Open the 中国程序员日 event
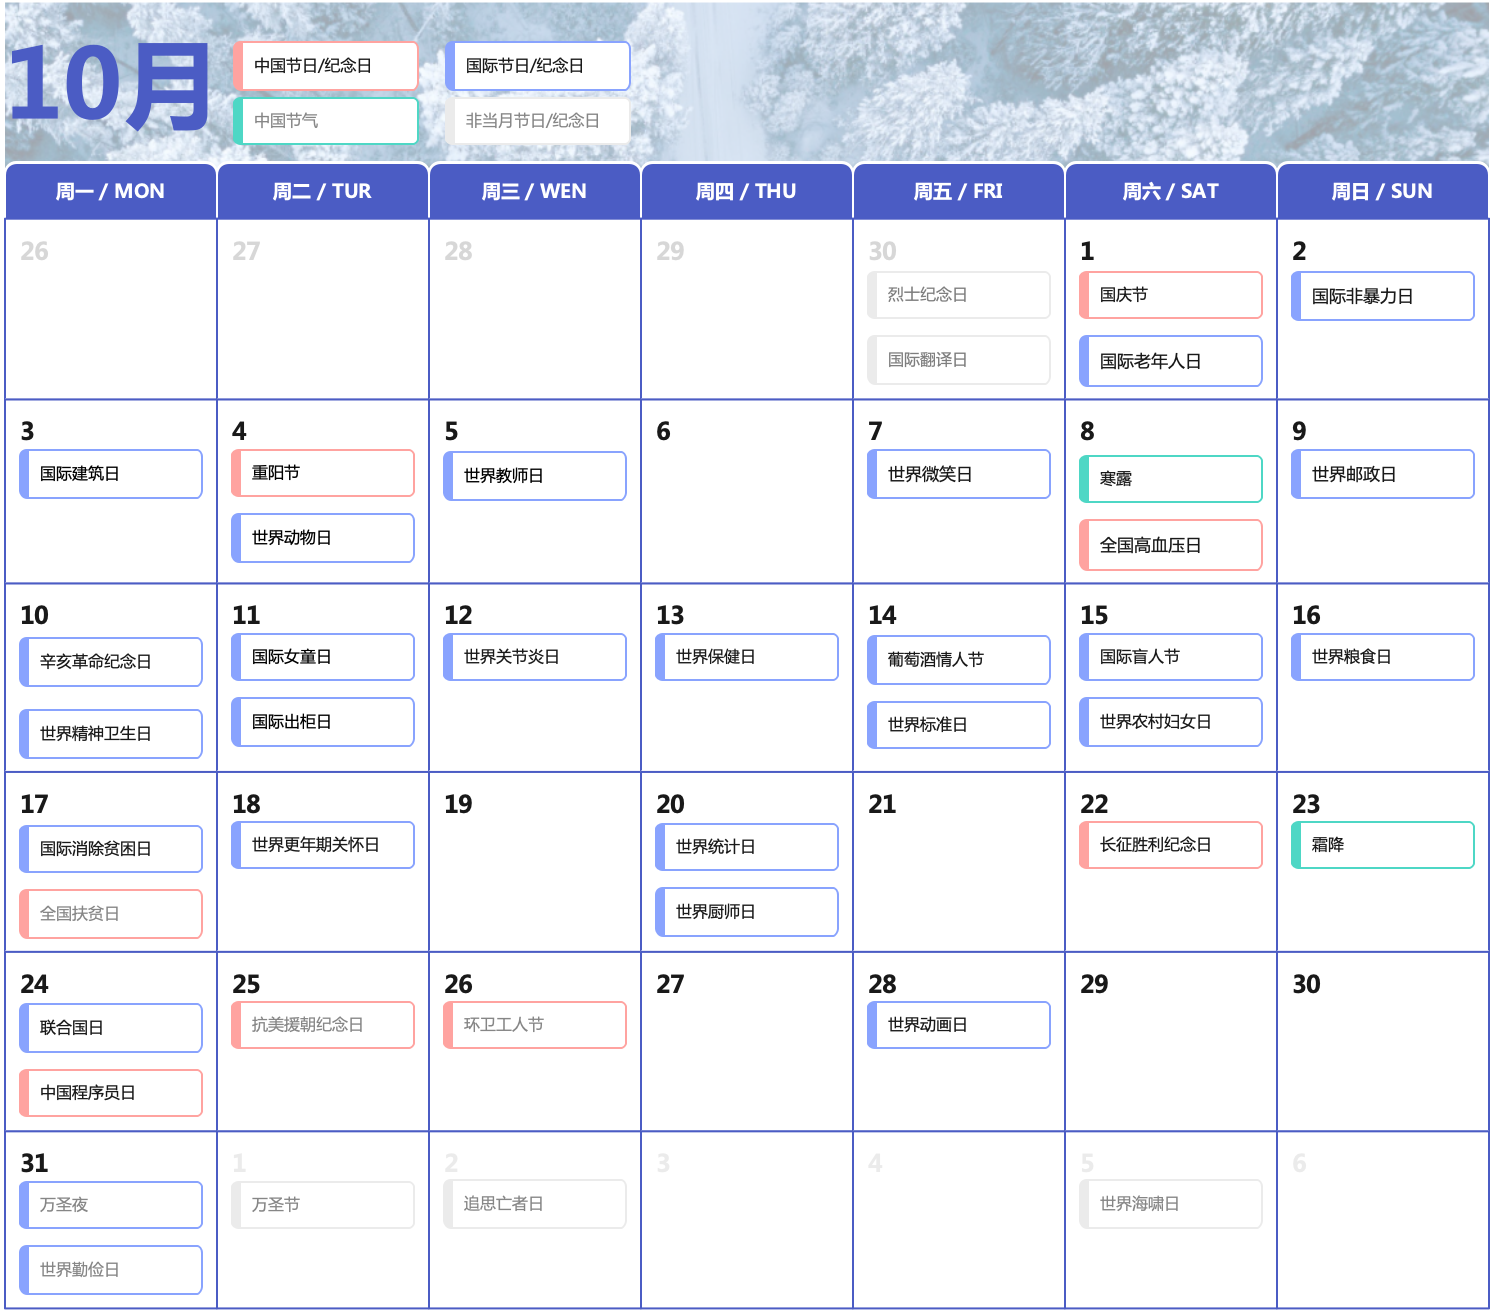 coord(111,1093)
